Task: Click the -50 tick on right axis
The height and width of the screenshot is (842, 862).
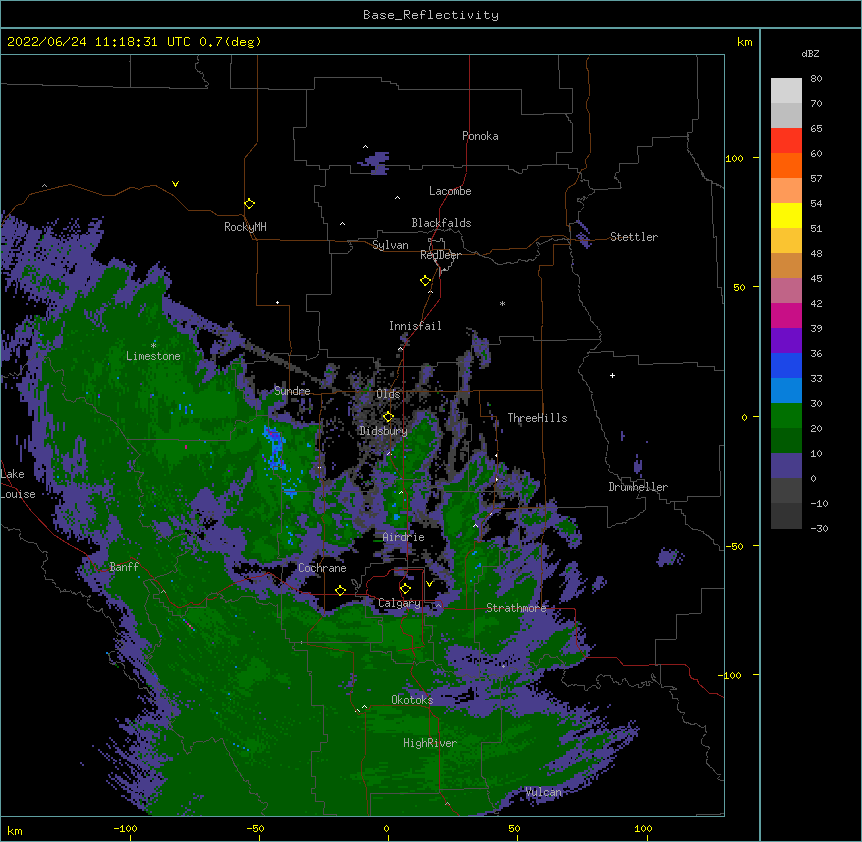Action: pyautogui.click(x=734, y=546)
